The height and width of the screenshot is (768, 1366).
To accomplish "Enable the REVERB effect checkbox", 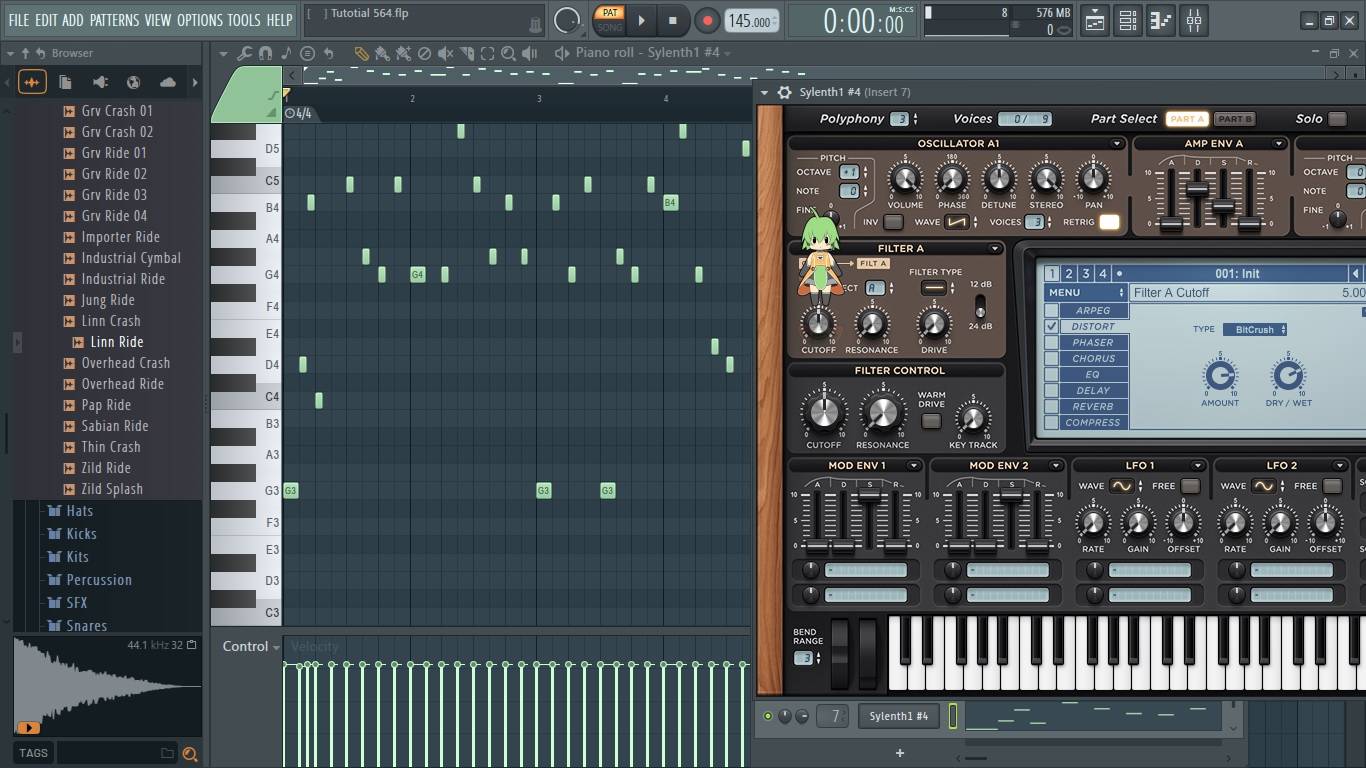I will click(x=1051, y=406).
